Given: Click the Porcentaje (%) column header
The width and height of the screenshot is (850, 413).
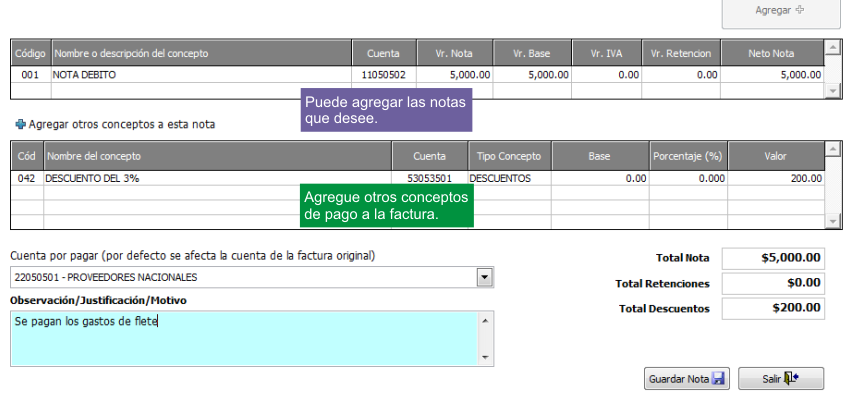Looking at the screenshot, I should click(x=688, y=156).
